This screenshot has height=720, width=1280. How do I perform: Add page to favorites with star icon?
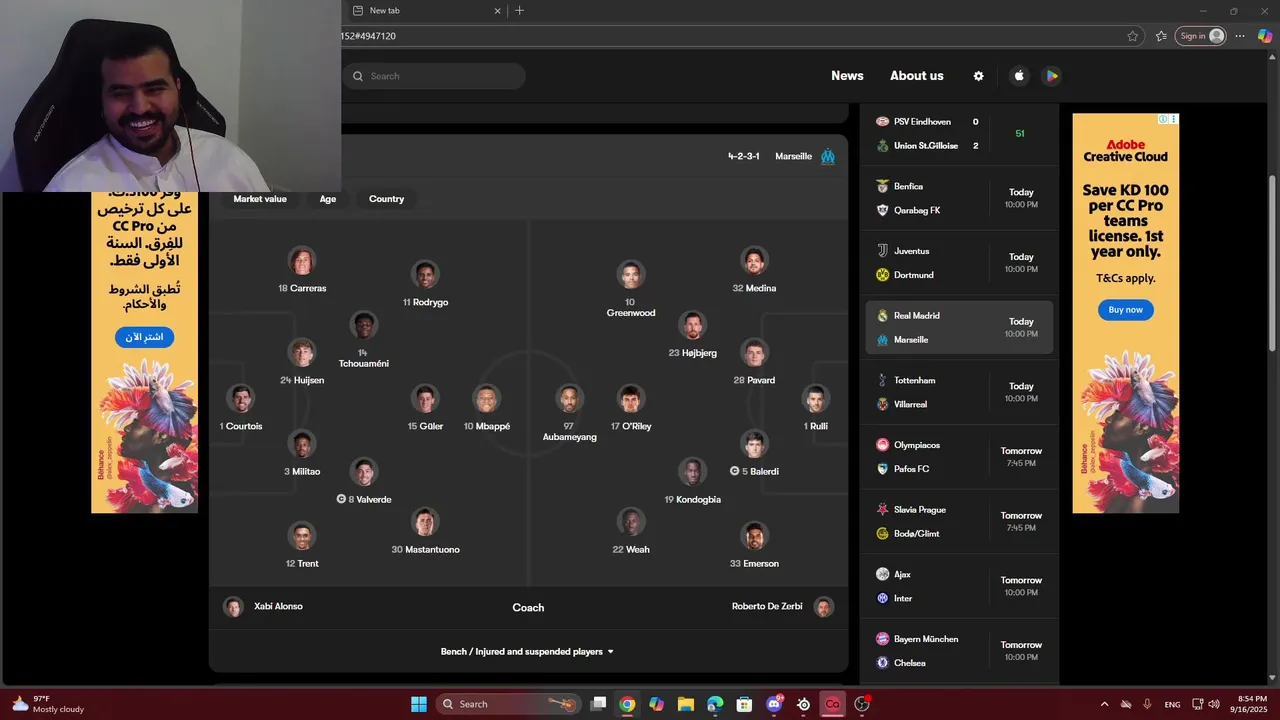tap(1132, 36)
